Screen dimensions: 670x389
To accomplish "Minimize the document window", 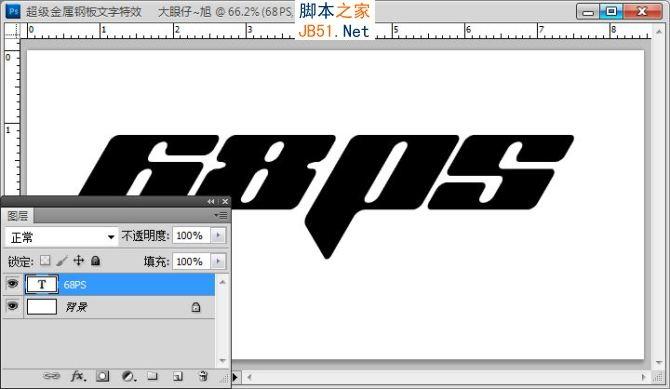I will tap(588, 12).
